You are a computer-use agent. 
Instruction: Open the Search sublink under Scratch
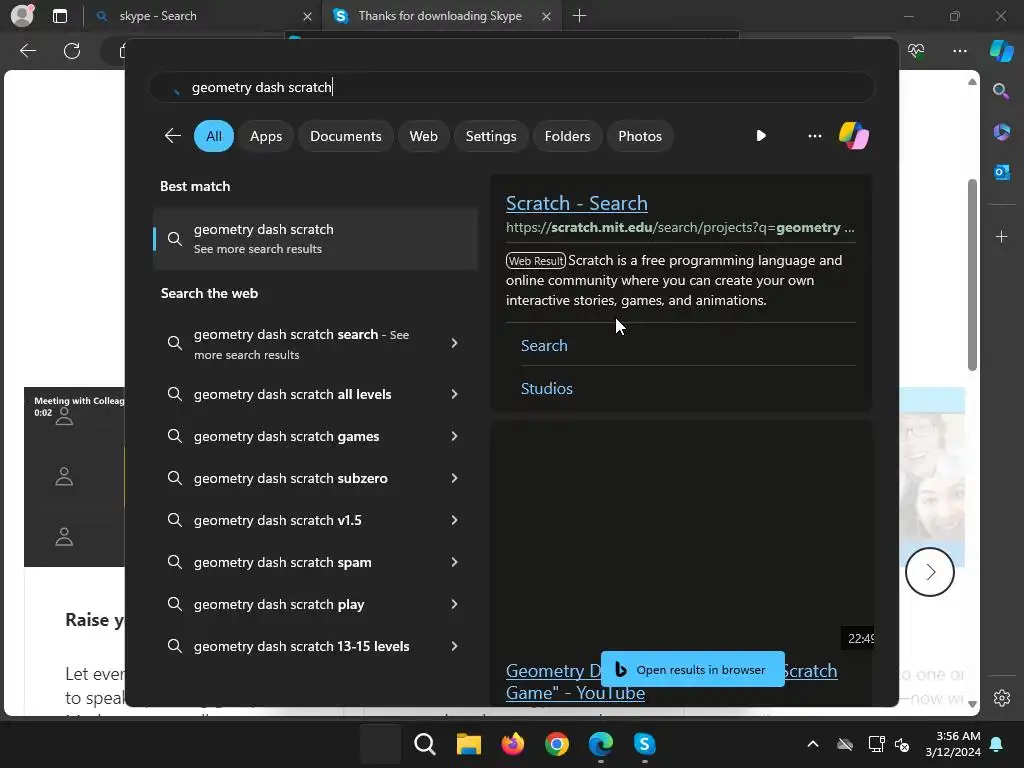pos(544,345)
